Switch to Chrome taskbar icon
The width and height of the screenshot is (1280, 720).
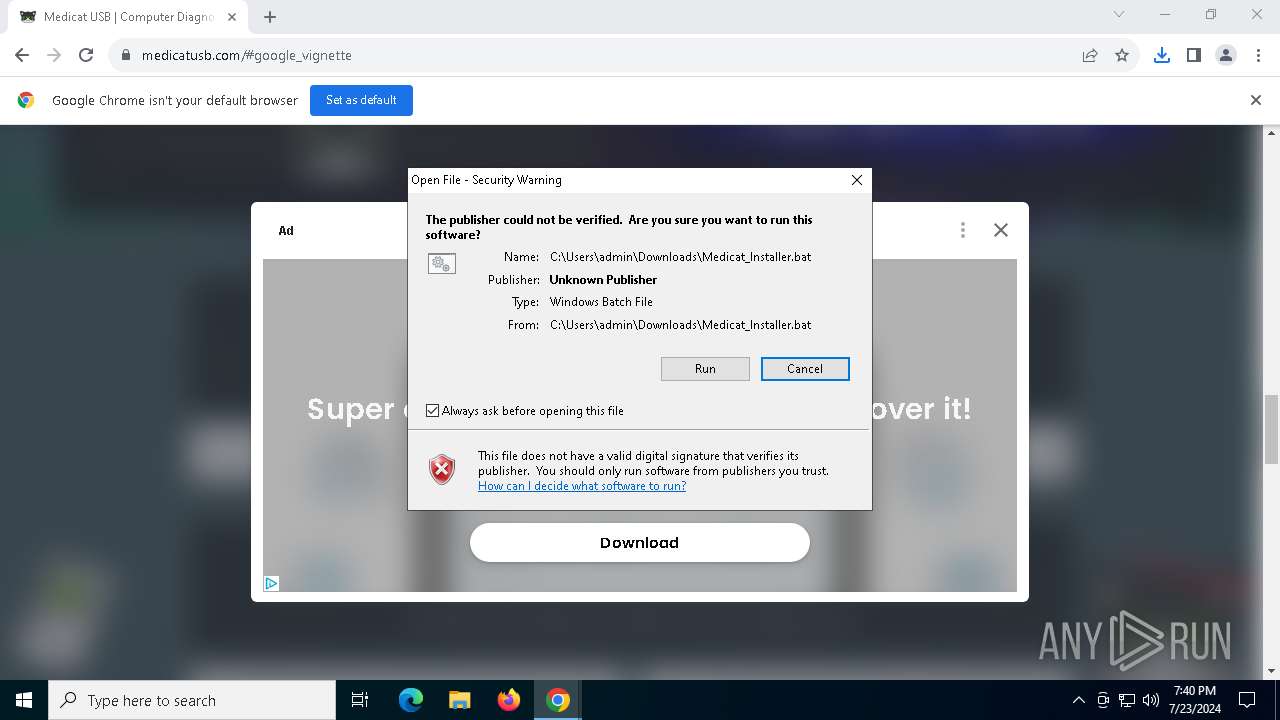(x=558, y=700)
